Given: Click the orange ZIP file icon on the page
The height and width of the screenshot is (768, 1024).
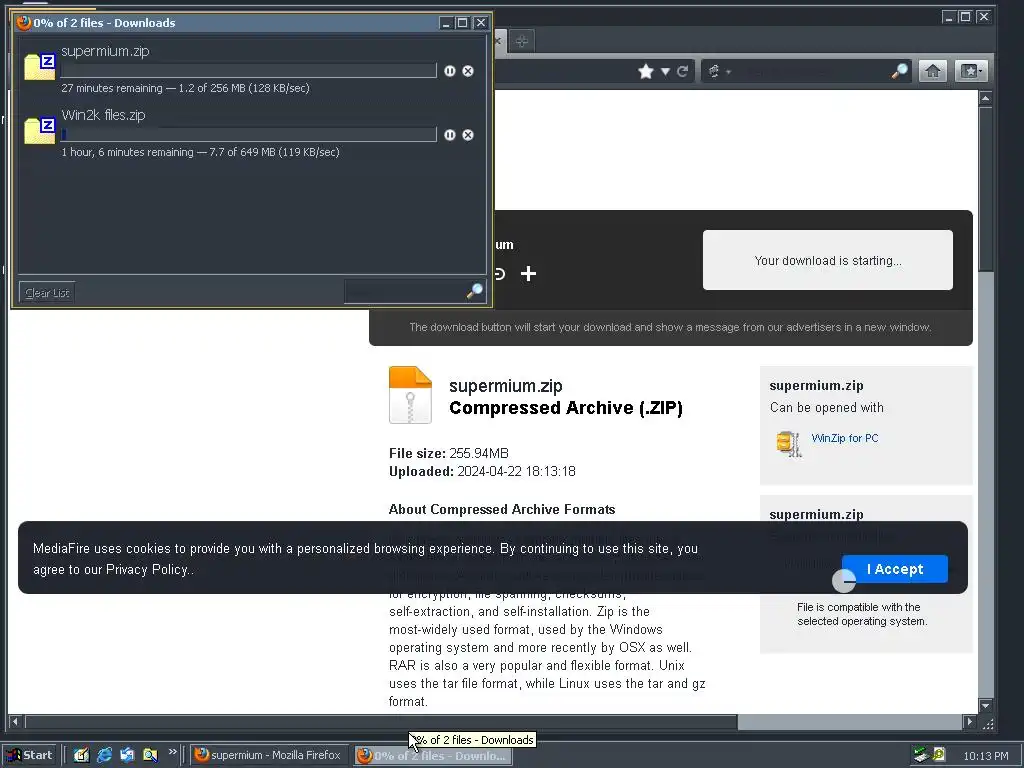Looking at the screenshot, I should [410, 395].
